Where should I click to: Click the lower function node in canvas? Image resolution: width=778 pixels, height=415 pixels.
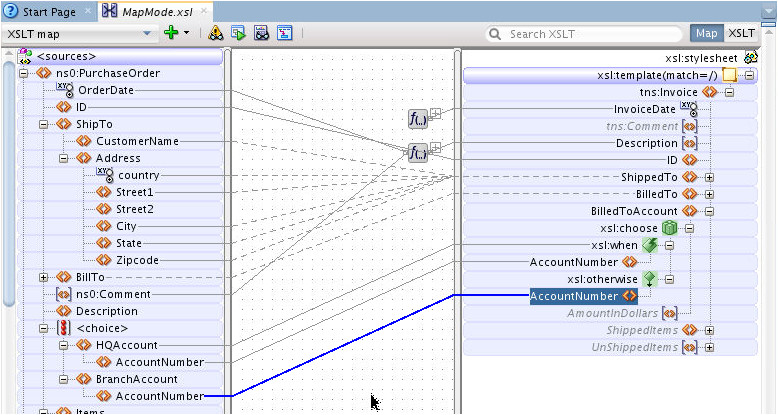418,152
